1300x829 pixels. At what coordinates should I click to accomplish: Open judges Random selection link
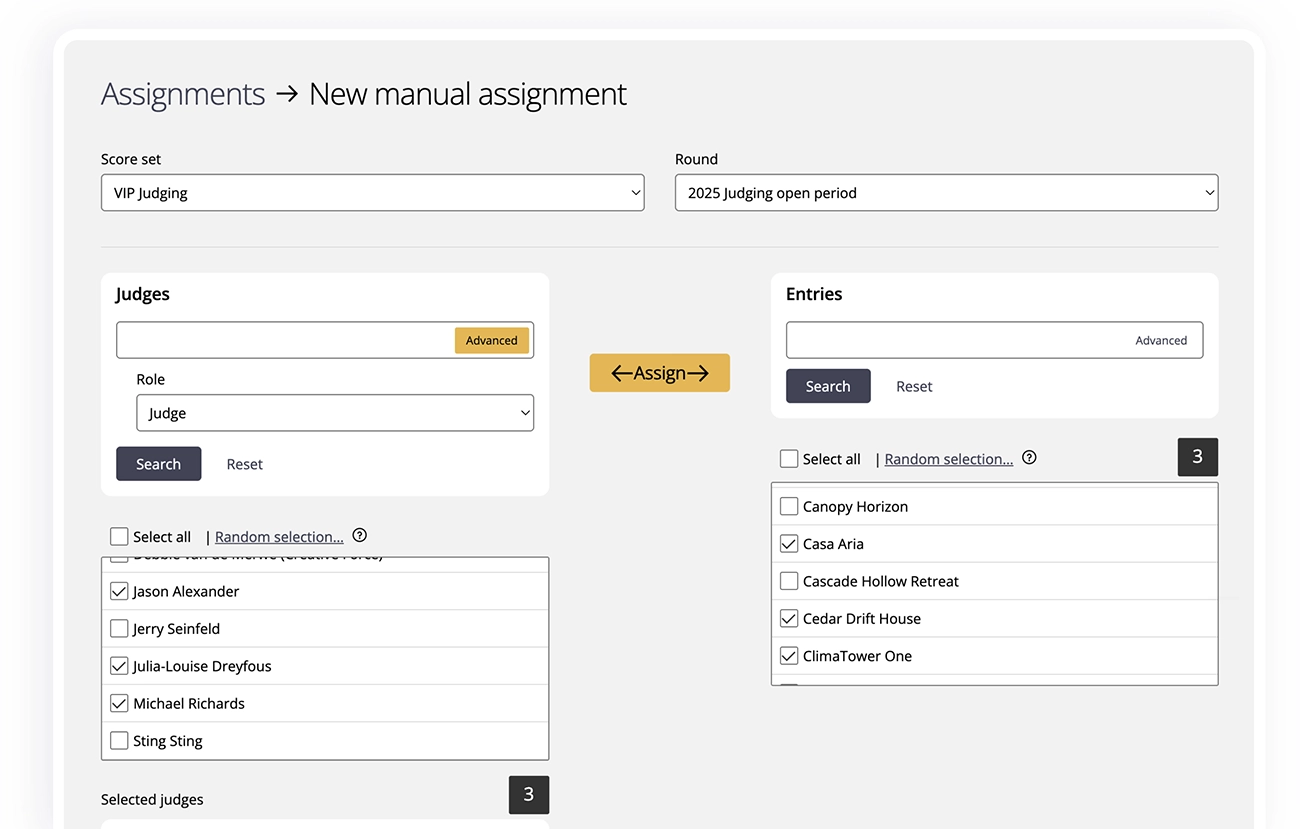279,537
